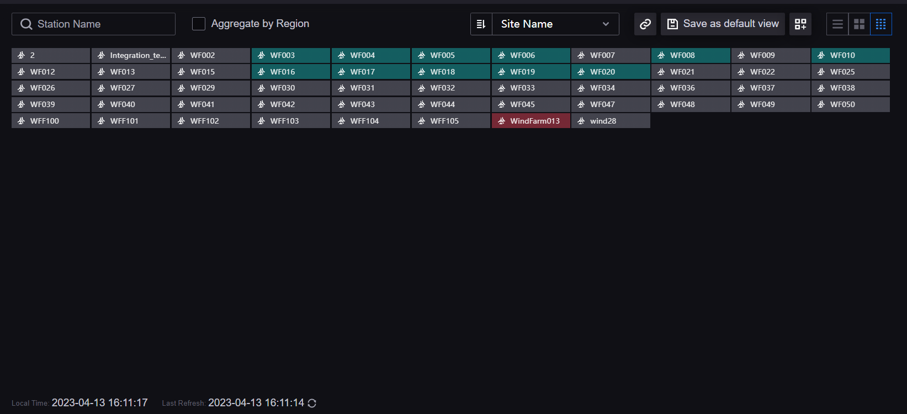Image resolution: width=907 pixels, height=414 pixels.
Task: Click the Site Name dropdown chevron arrow
Action: [x=605, y=24]
